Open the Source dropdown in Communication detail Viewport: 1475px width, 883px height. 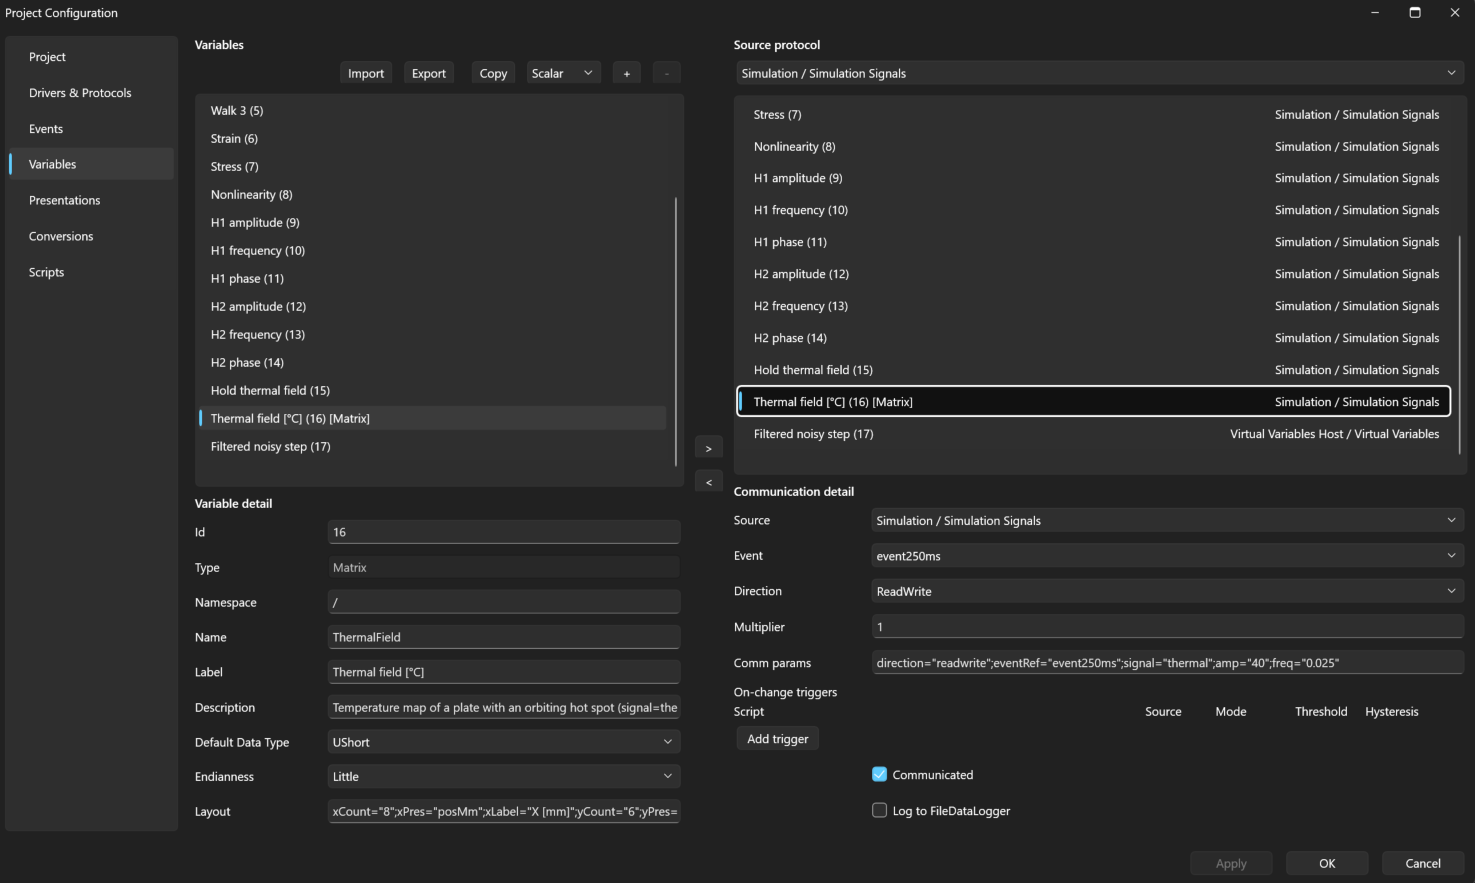click(1168, 520)
